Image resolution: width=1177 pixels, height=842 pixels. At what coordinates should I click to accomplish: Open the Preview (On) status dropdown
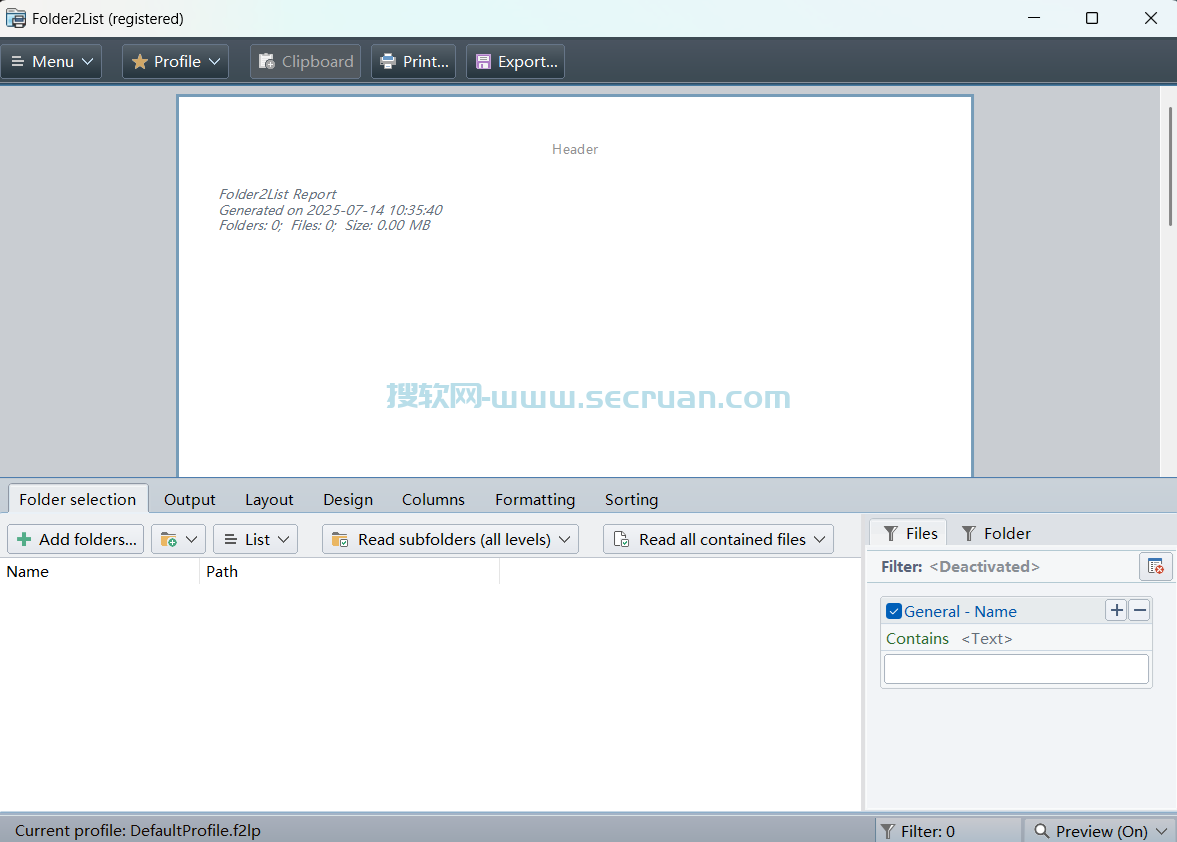tap(1100, 831)
